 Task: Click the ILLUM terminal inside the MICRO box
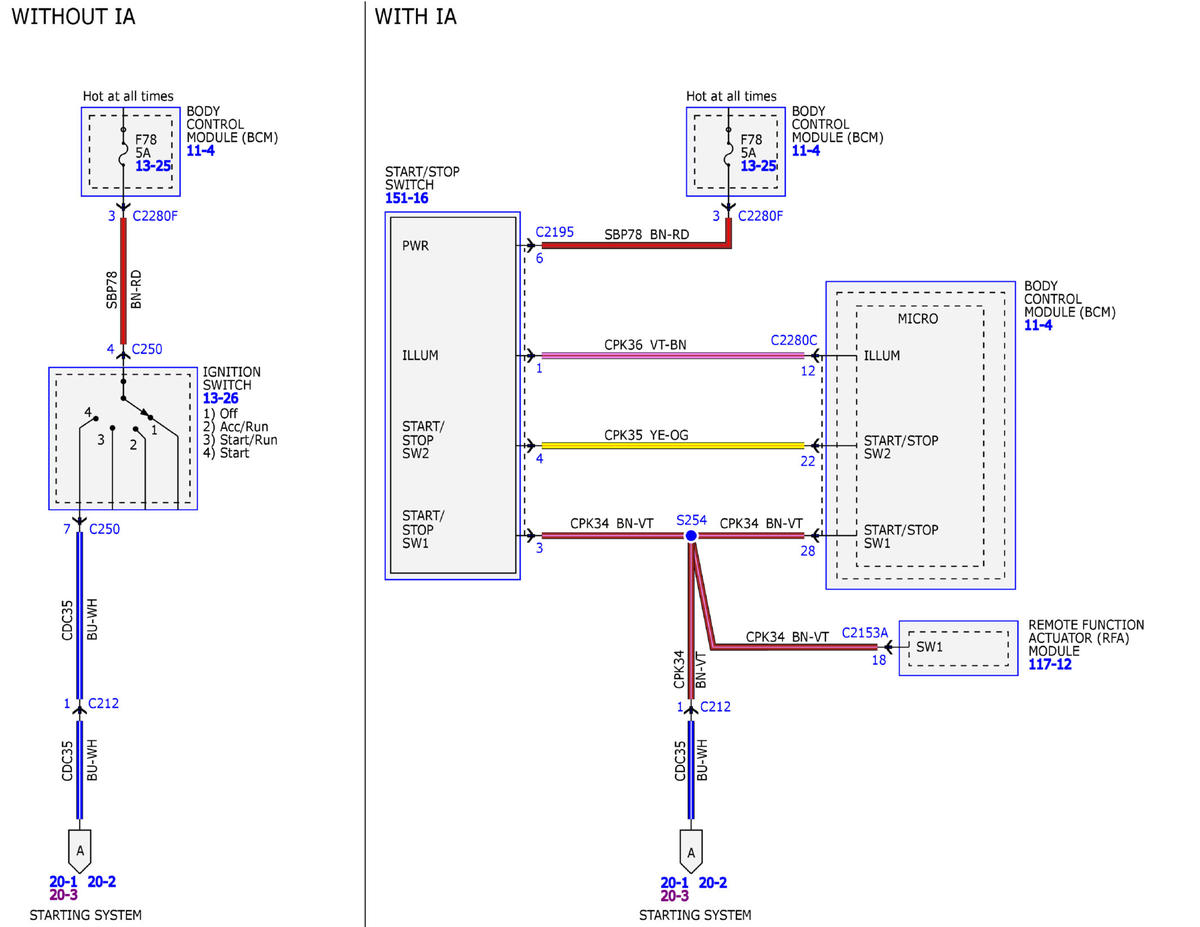pos(882,355)
